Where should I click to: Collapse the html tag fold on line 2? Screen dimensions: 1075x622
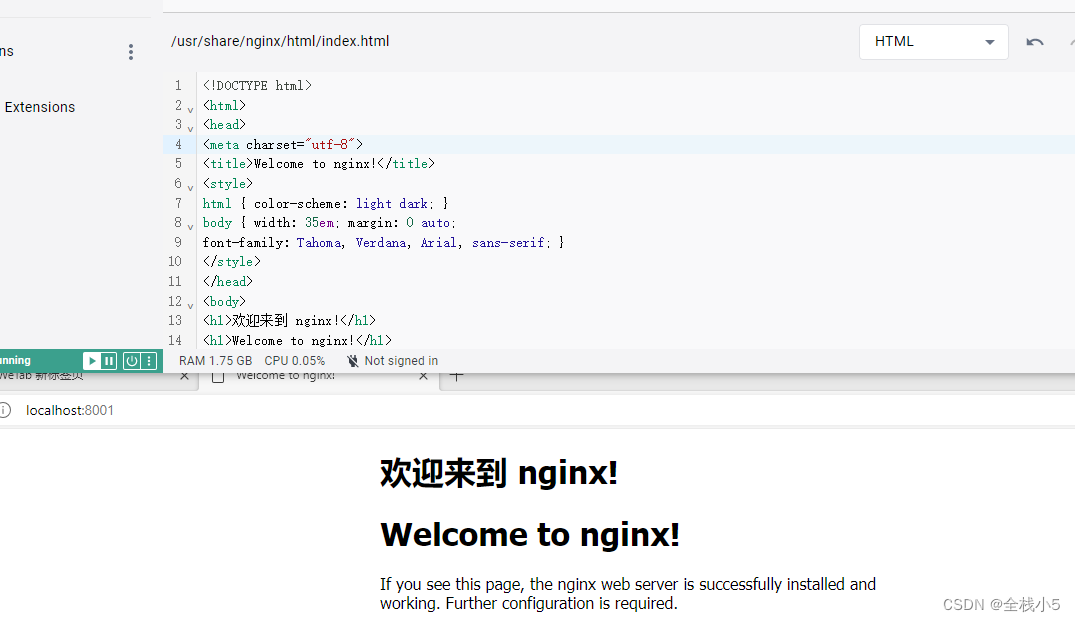(x=191, y=109)
